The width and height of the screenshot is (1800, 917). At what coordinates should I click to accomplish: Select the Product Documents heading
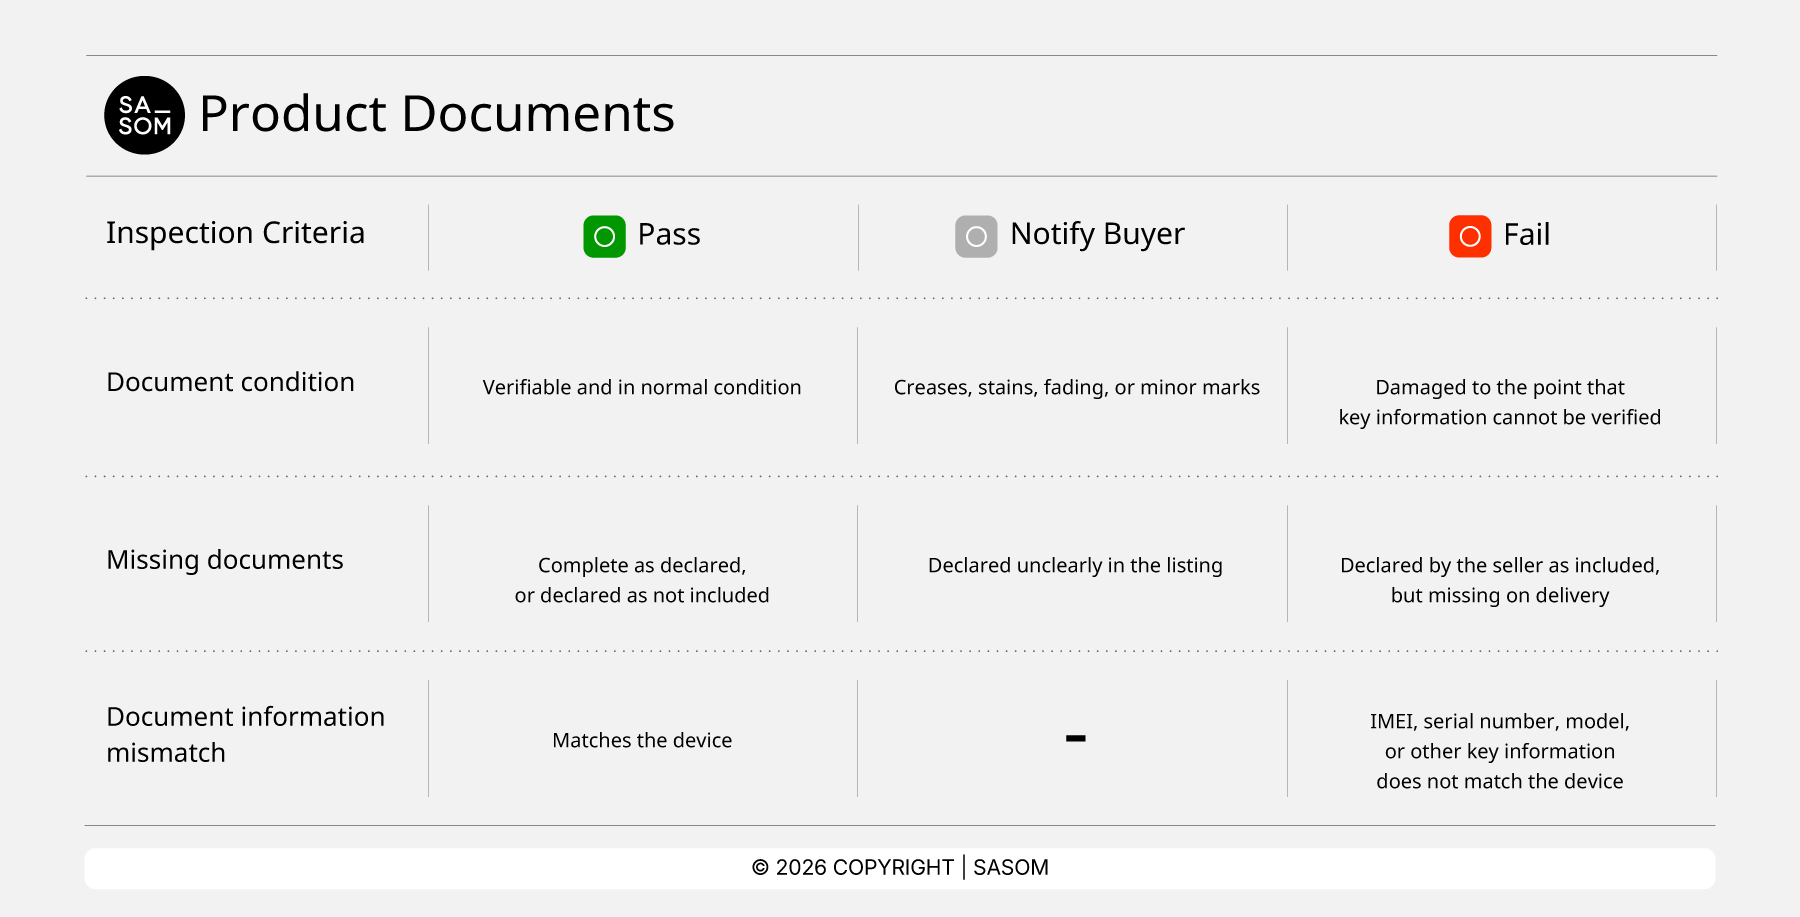click(437, 114)
